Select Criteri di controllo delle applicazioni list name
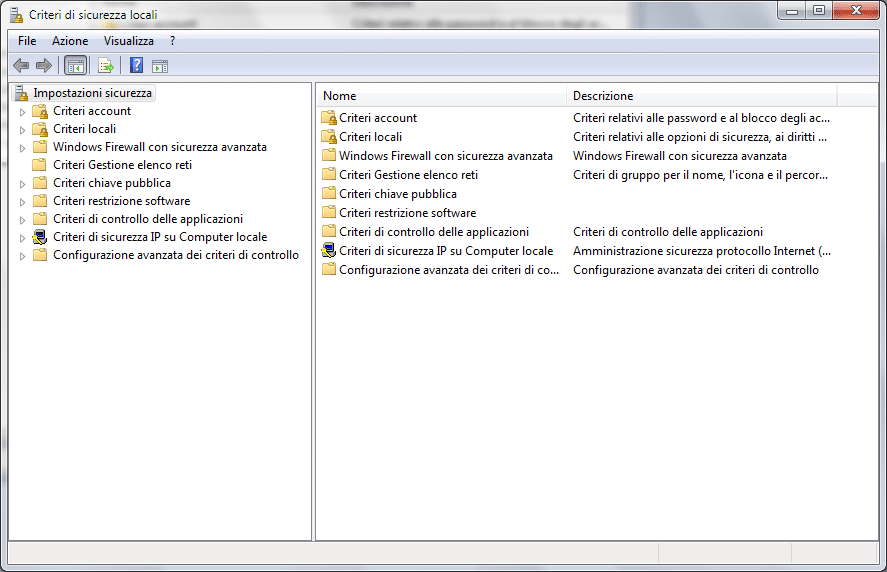The image size is (887, 572). tap(434, 232)
